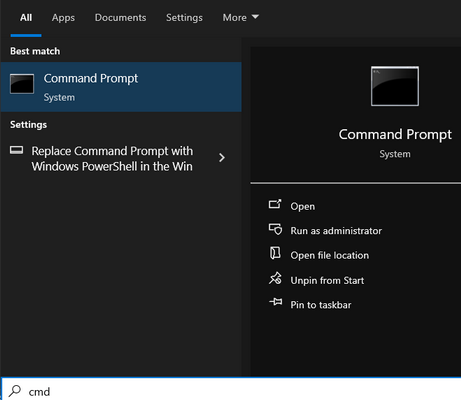461x400 pixels.
Task: Expand the More filter dropdown
Action: (240, 17)
